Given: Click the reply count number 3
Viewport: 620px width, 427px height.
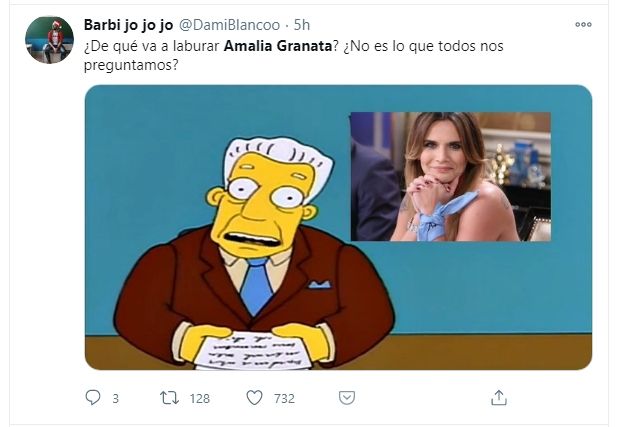Looking at the screenshot, I should coord(115,398).
